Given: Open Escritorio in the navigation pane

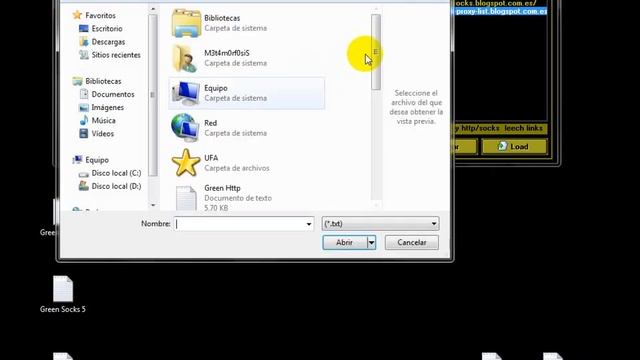Looking at the screenshot, I should pos(107,29).
